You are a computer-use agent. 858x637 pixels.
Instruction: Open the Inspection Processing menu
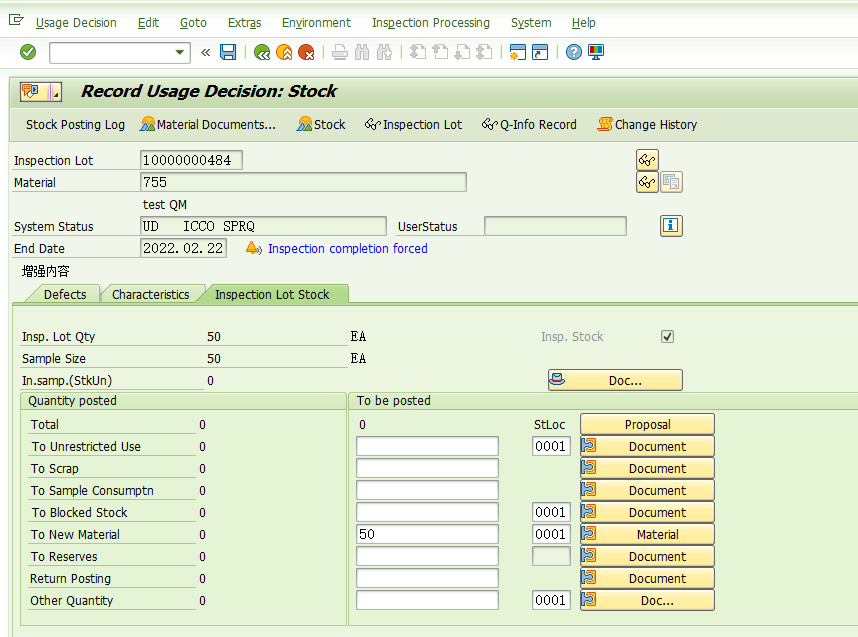tap(430, 22)
